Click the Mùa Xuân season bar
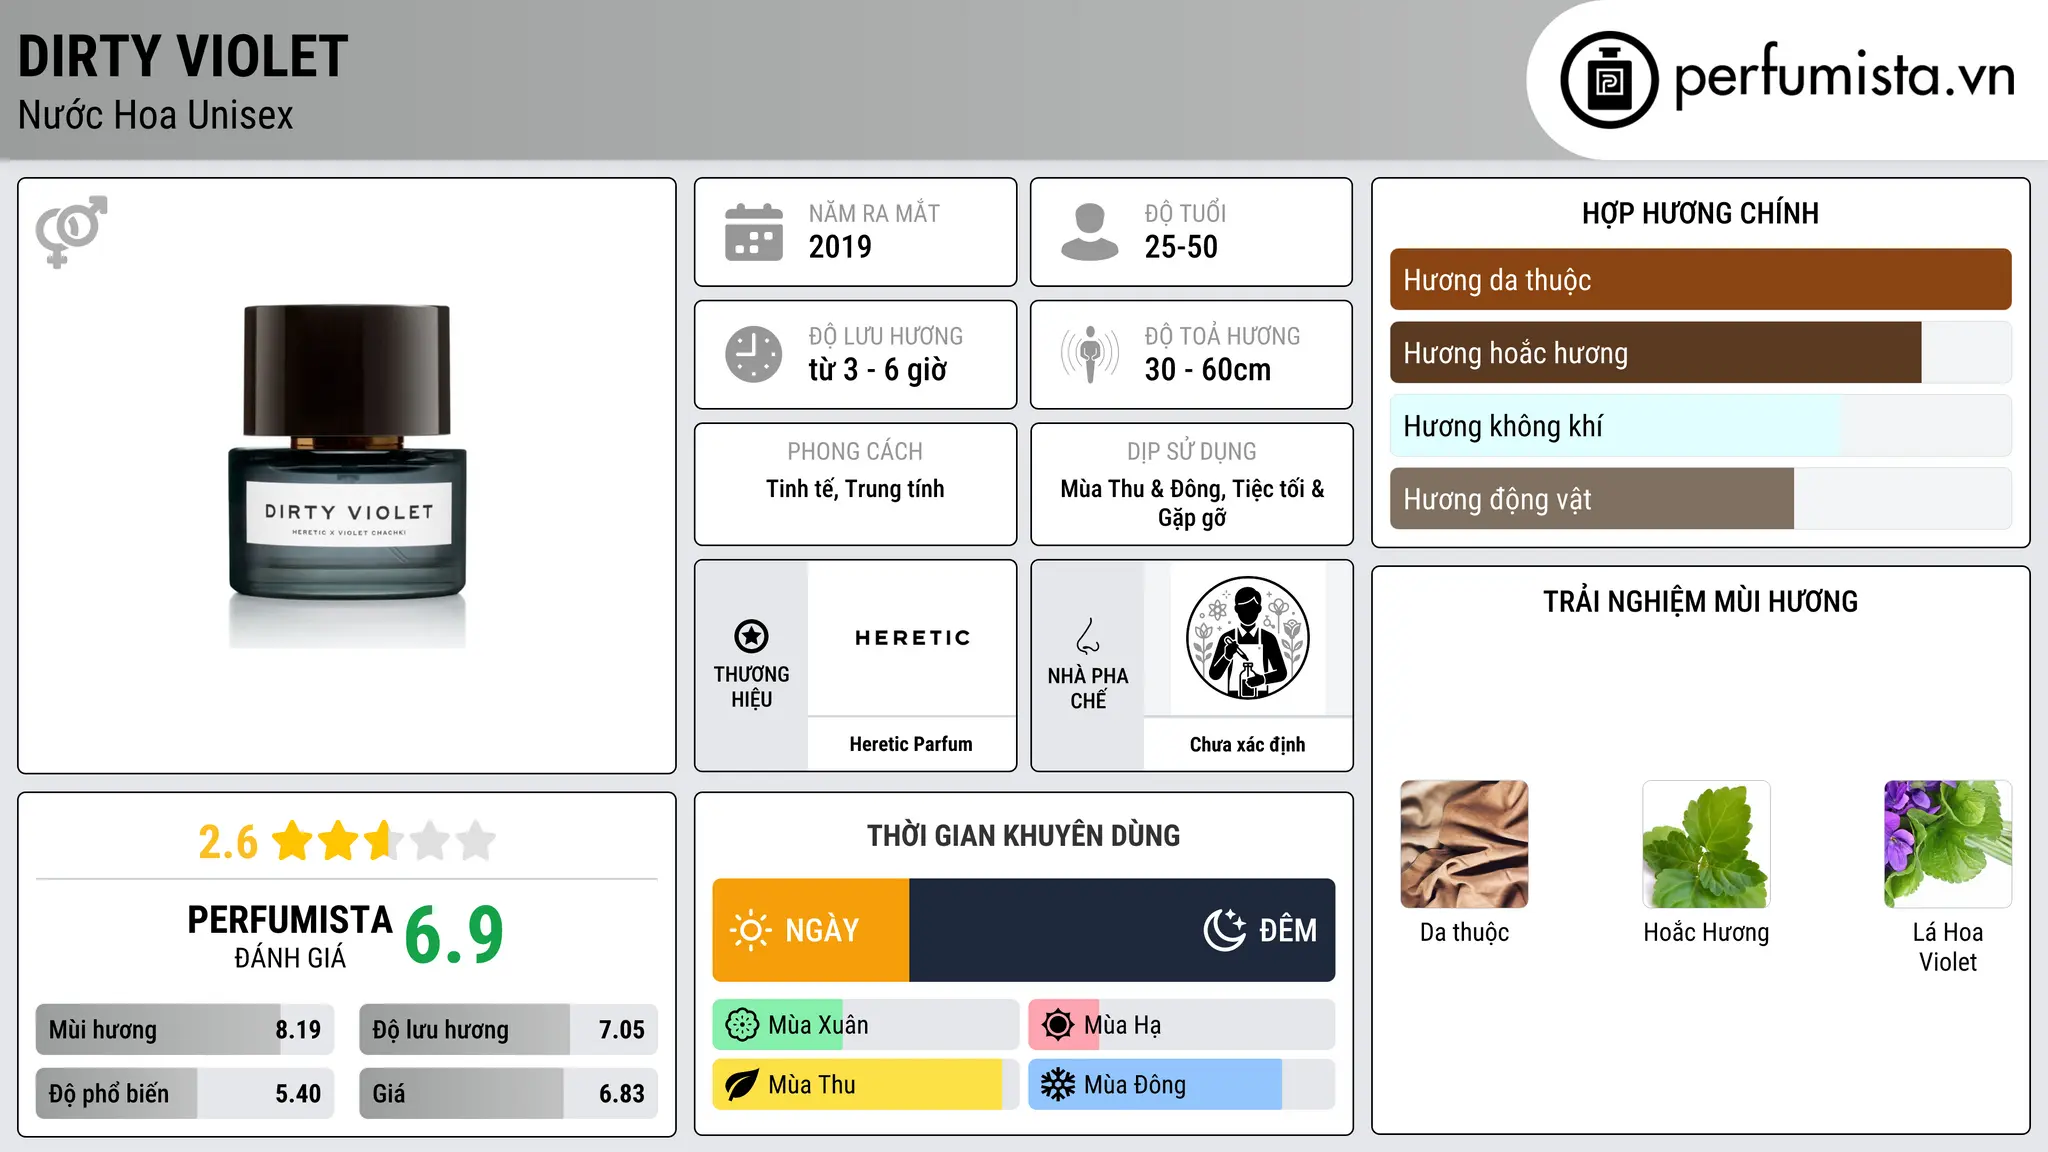This screenshot has width=2048, height=1152. pos(866,1025)
